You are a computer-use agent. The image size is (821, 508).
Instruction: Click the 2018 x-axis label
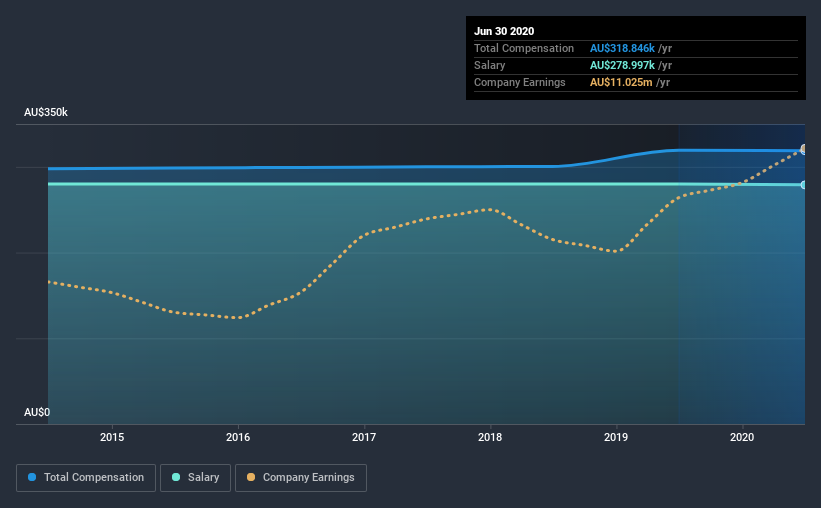click(x=490, y=437)
